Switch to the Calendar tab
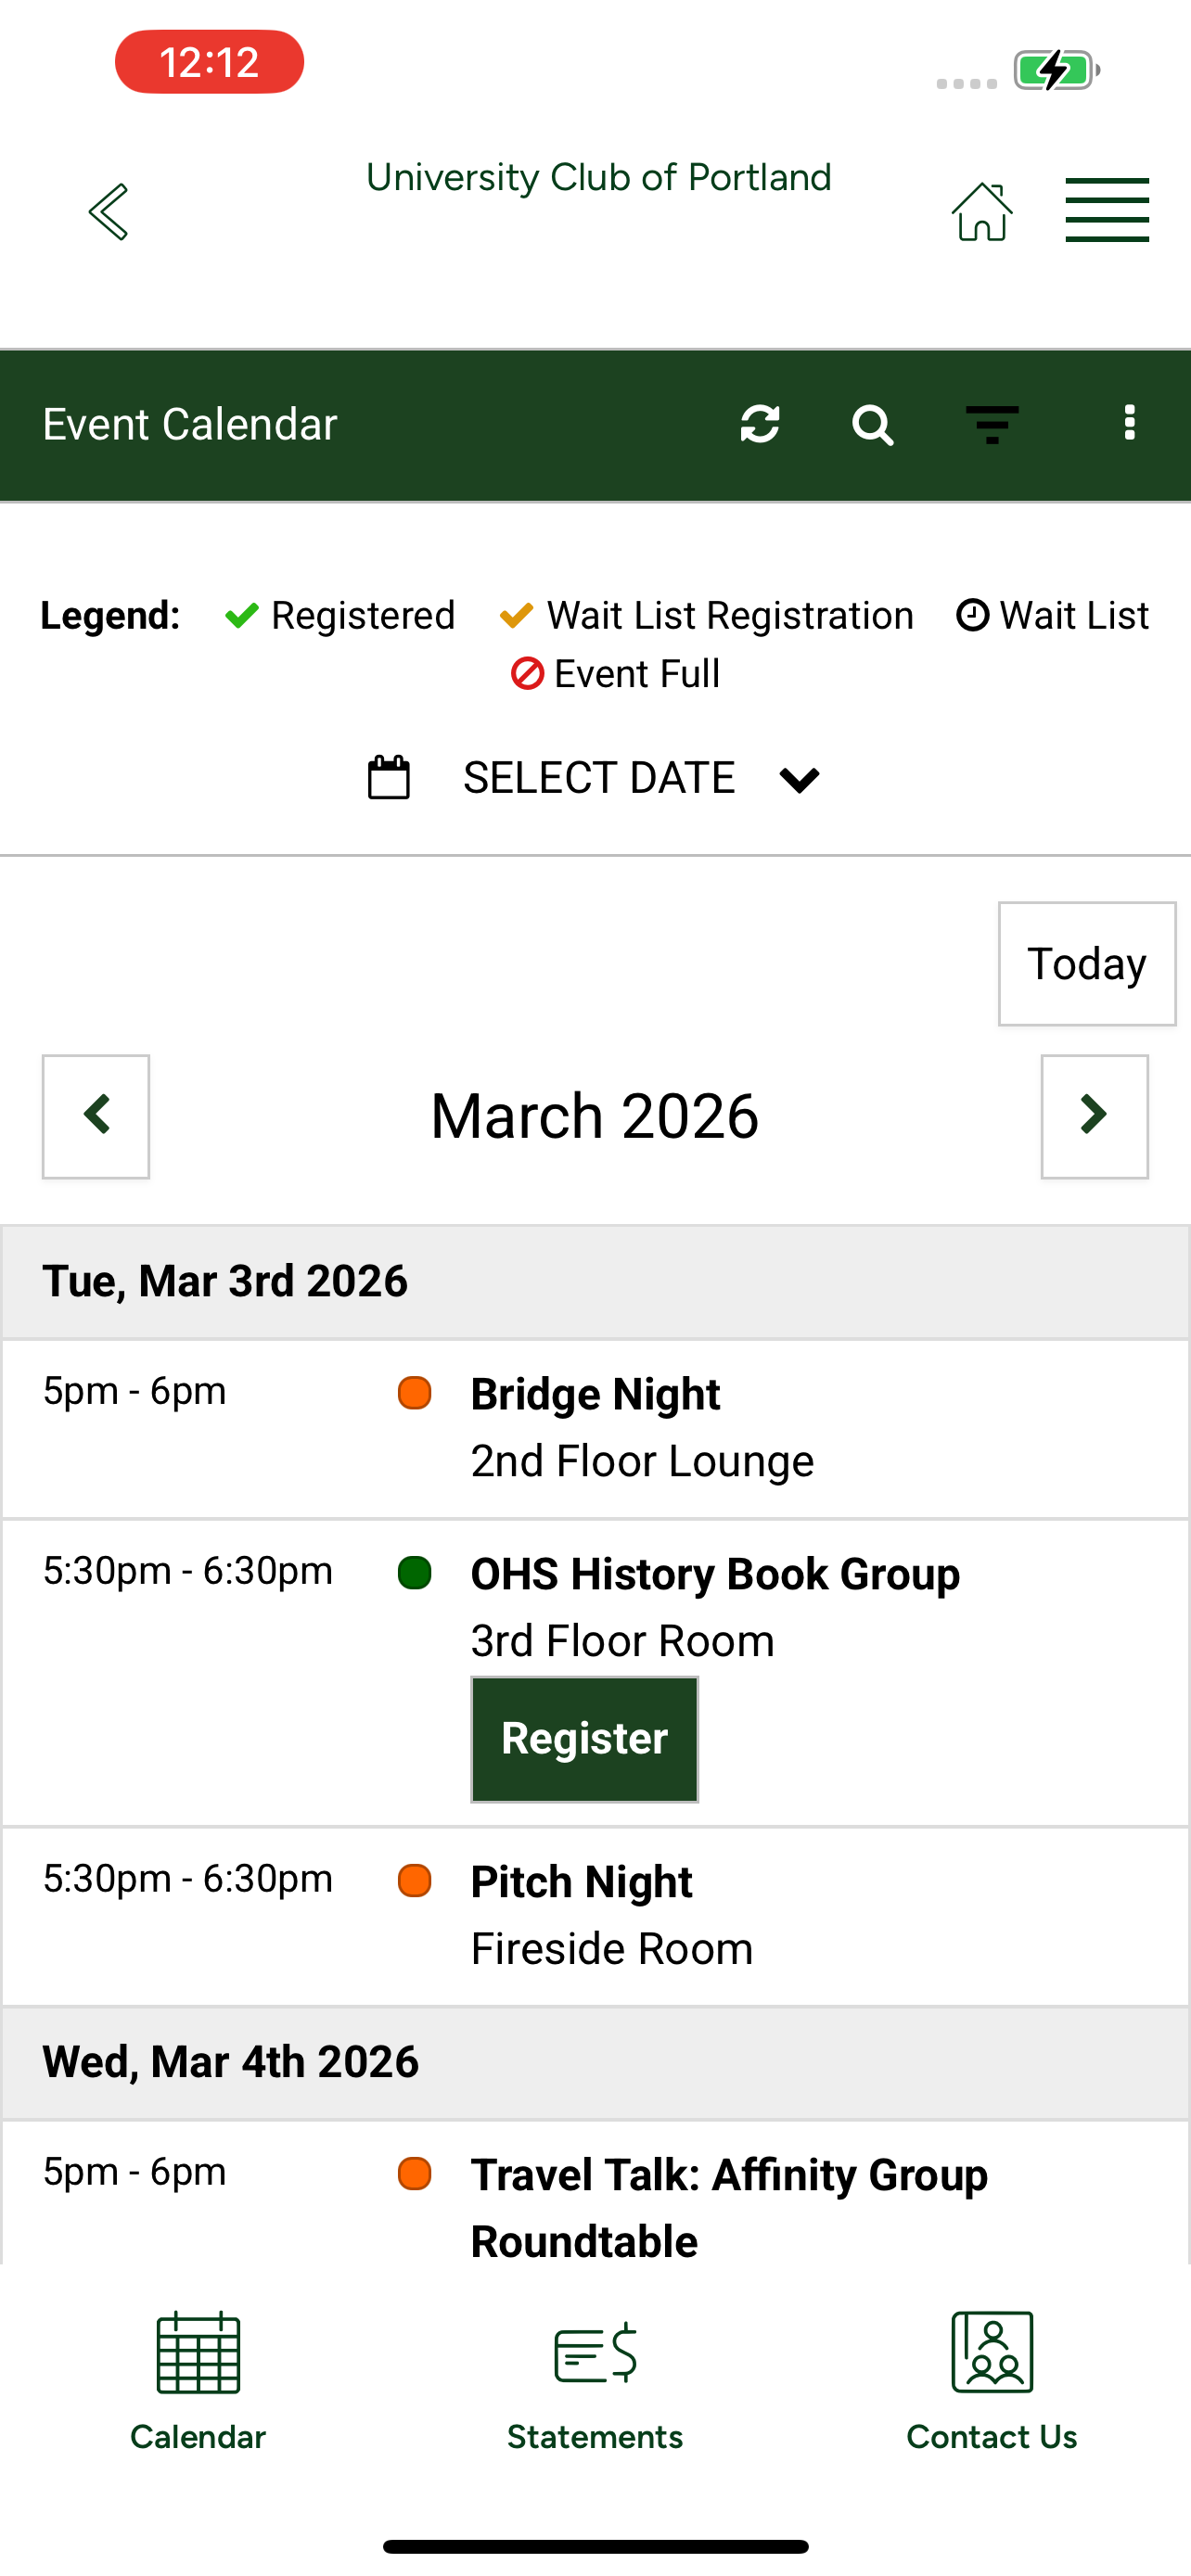Image resolution: width=1191 pixels, height=2576 pixels. pyautogui.click(x=198, y=2382)
